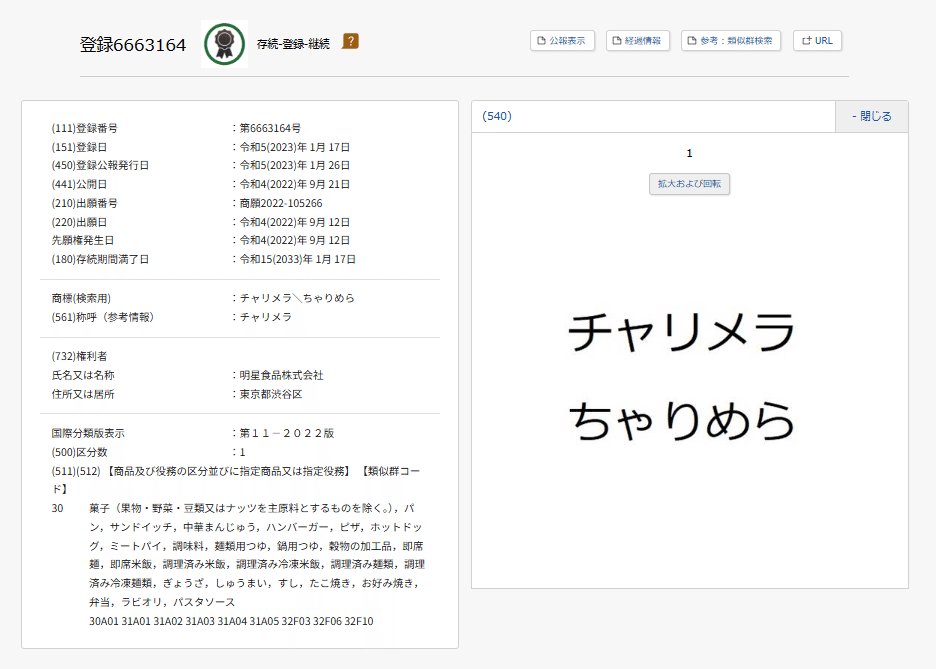
Task: Click the green registration ribbon badge icon
Action: (x=224, y=44)
